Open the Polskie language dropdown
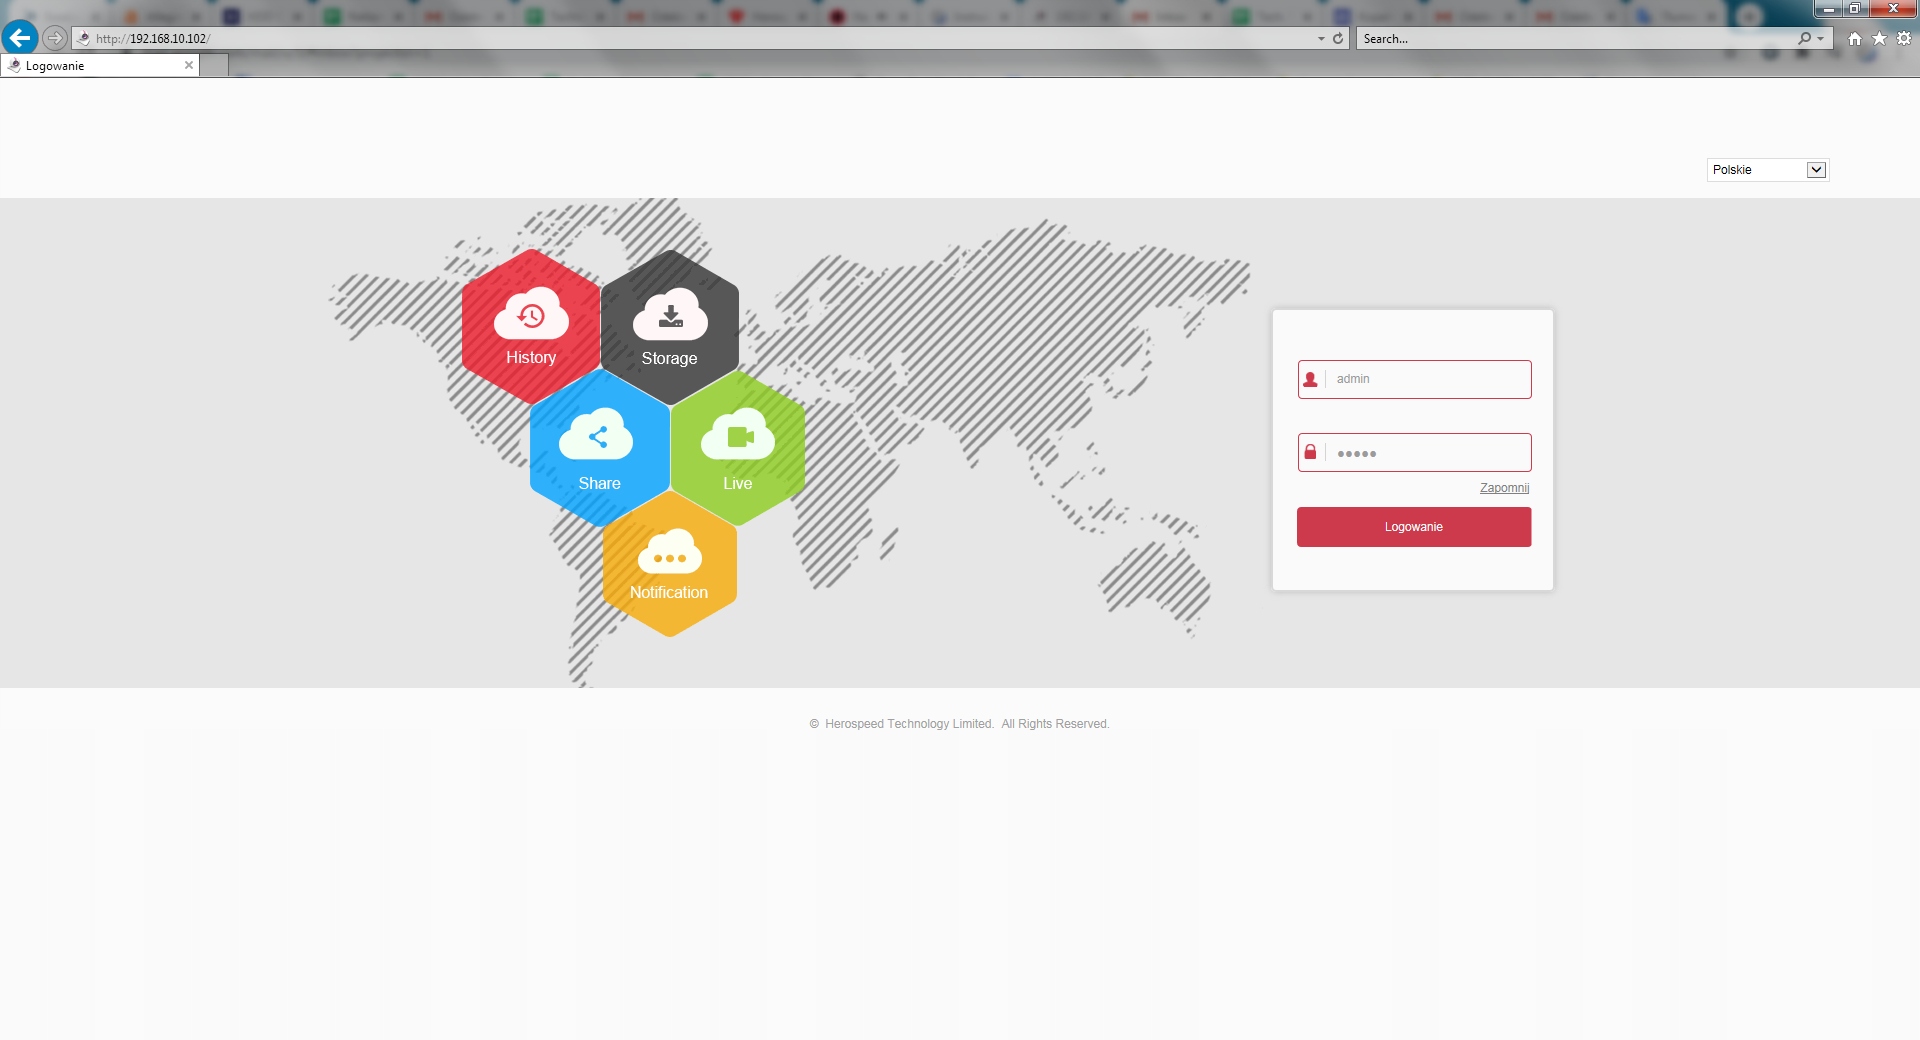 coord(1767,170)
